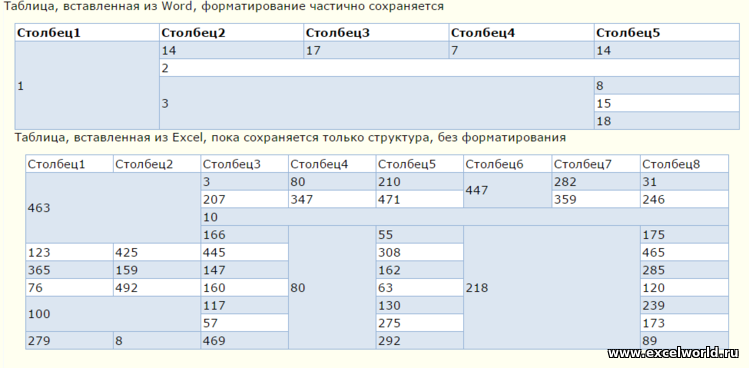Select the Столбец4 header in the Excel table
Image resolution: width=749 pixels, height=368 pixels.
(332, 164)
